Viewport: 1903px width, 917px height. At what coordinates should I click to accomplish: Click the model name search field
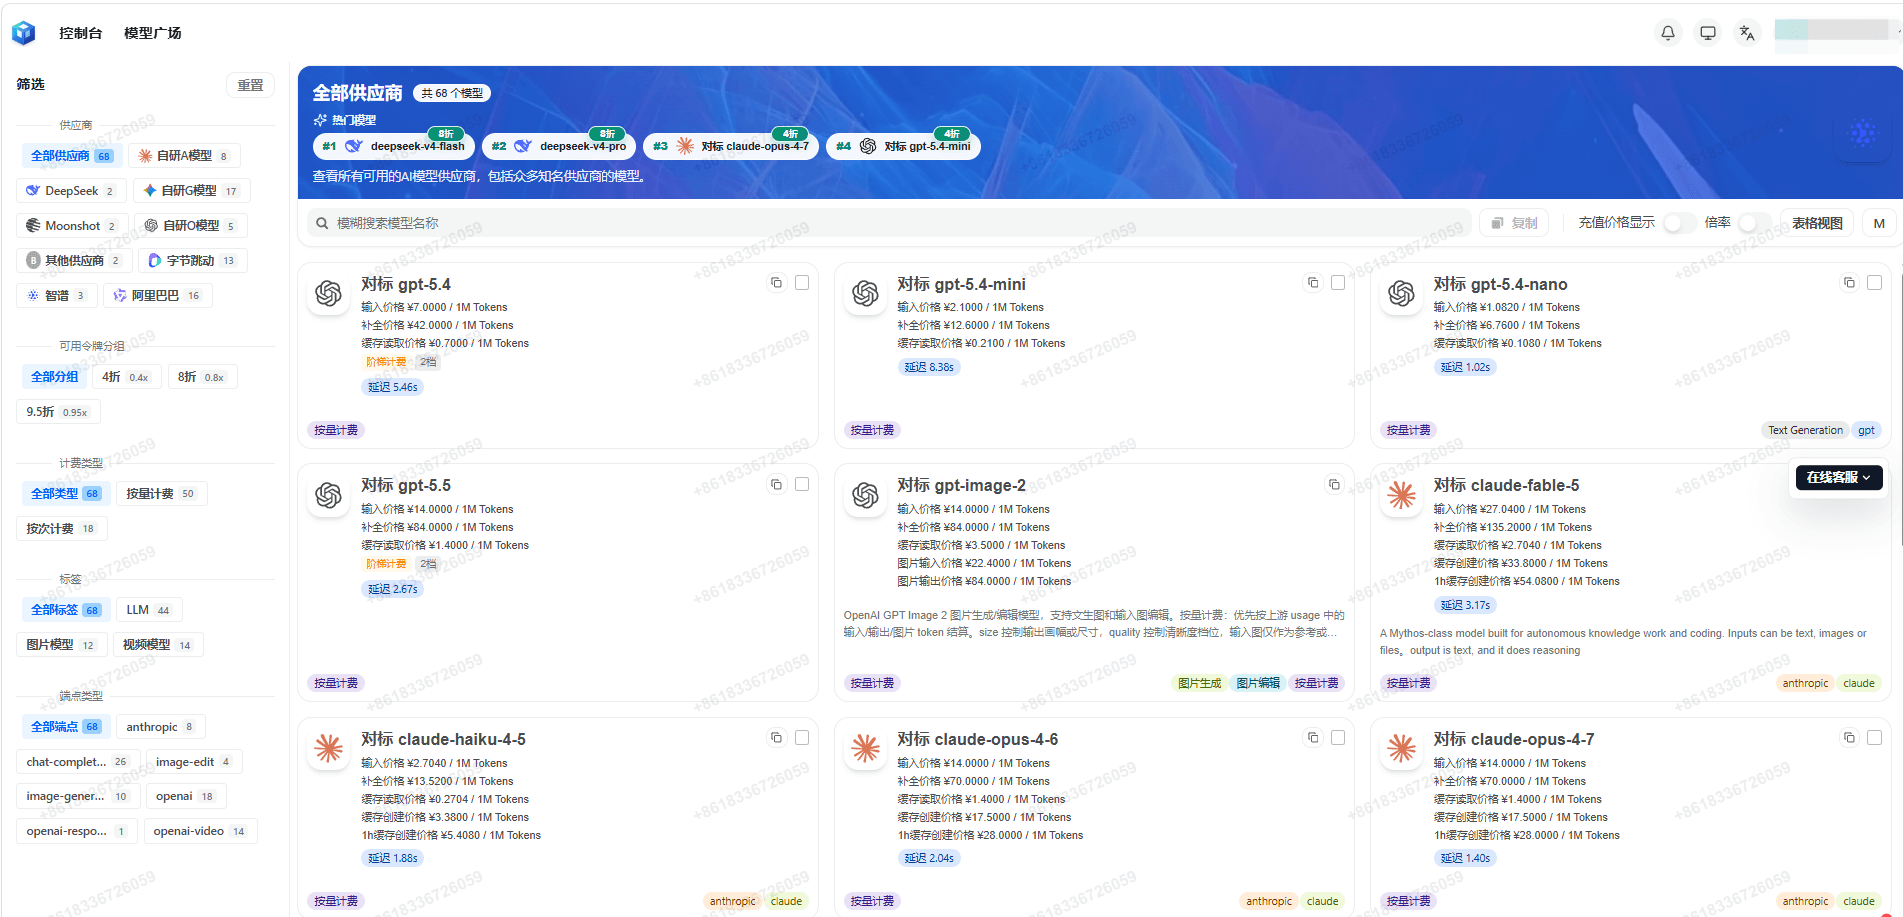(x=889, y=223)
